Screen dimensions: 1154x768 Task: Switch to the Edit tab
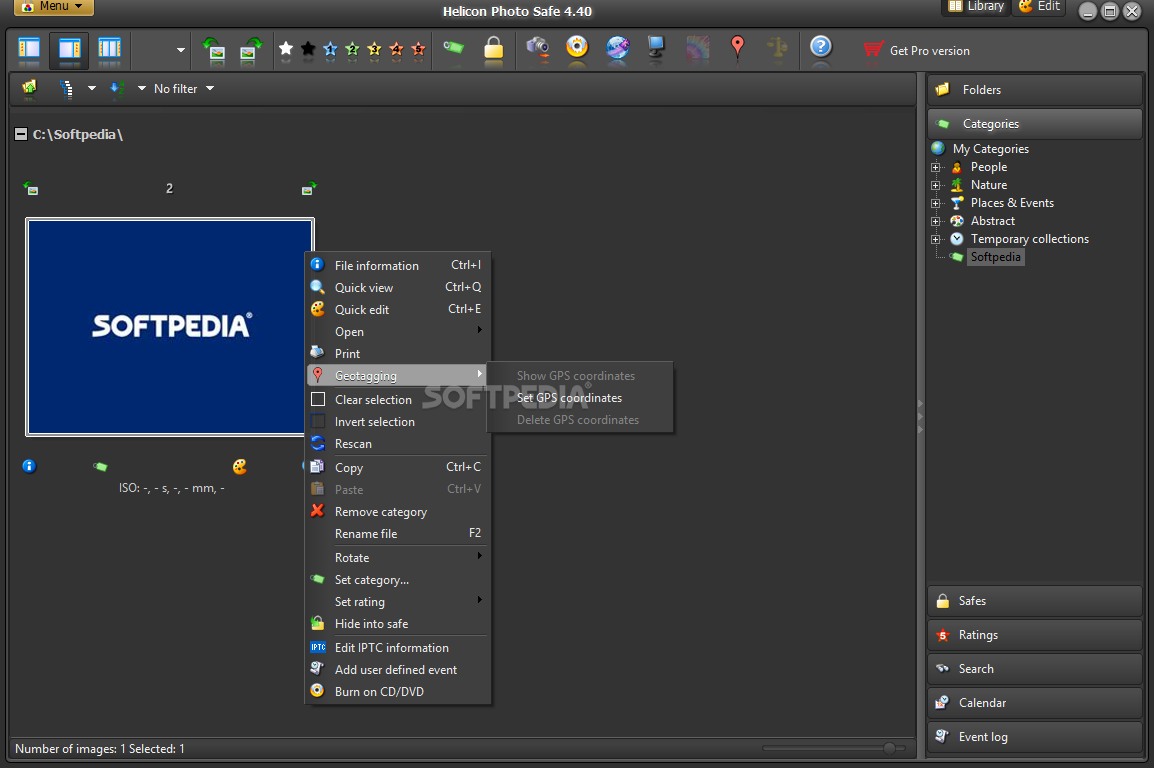coord(1039,7)
